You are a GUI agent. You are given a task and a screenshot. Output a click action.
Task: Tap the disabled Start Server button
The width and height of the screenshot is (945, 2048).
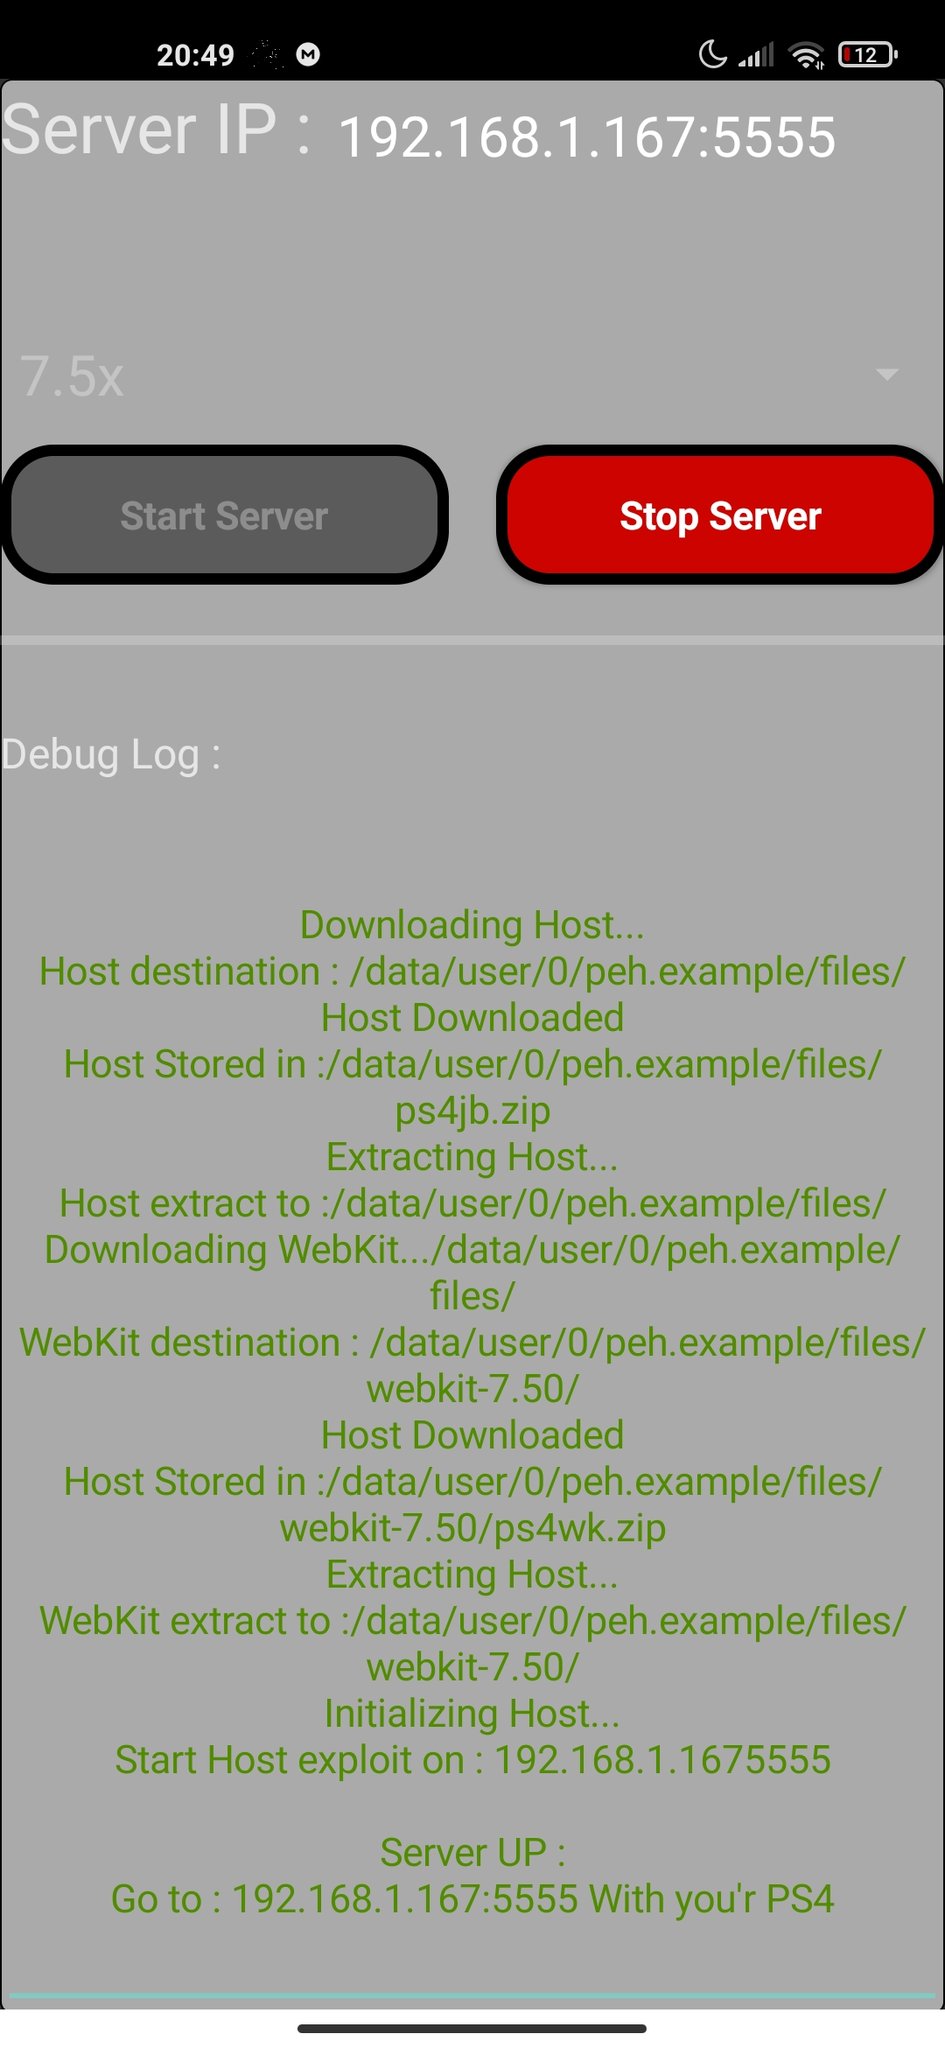click(x=225, y=515)
